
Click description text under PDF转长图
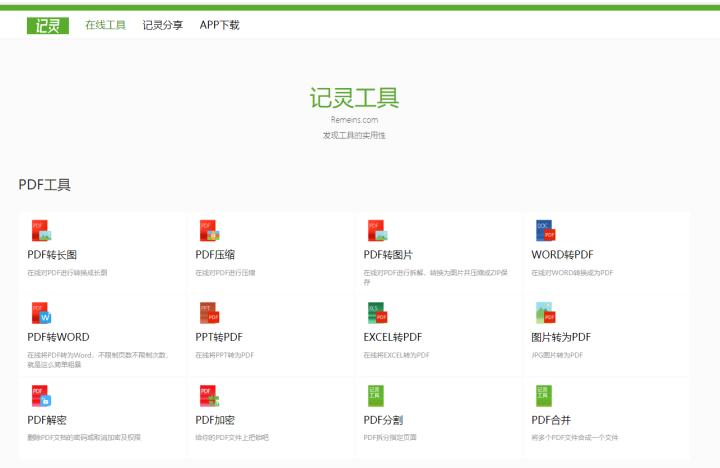[x=67, y=272]
